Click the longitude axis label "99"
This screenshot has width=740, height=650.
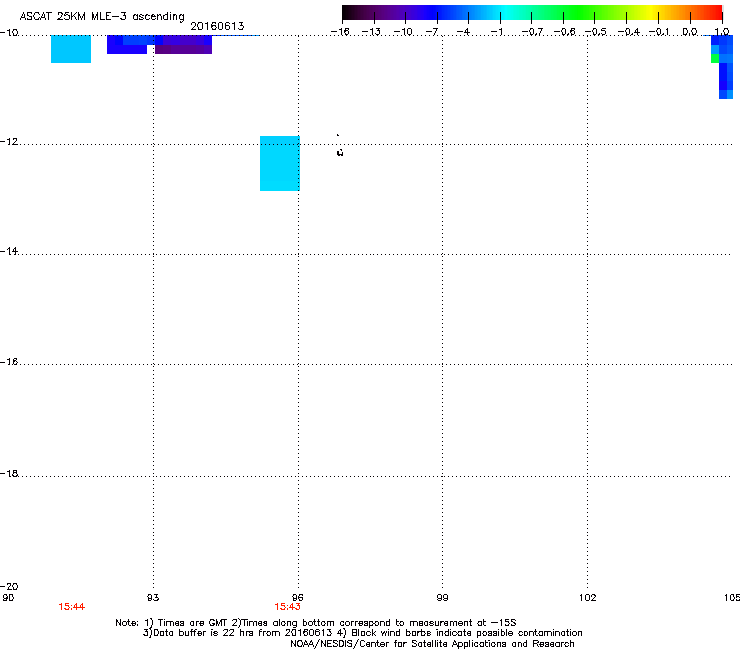click(x=442, y=598)
